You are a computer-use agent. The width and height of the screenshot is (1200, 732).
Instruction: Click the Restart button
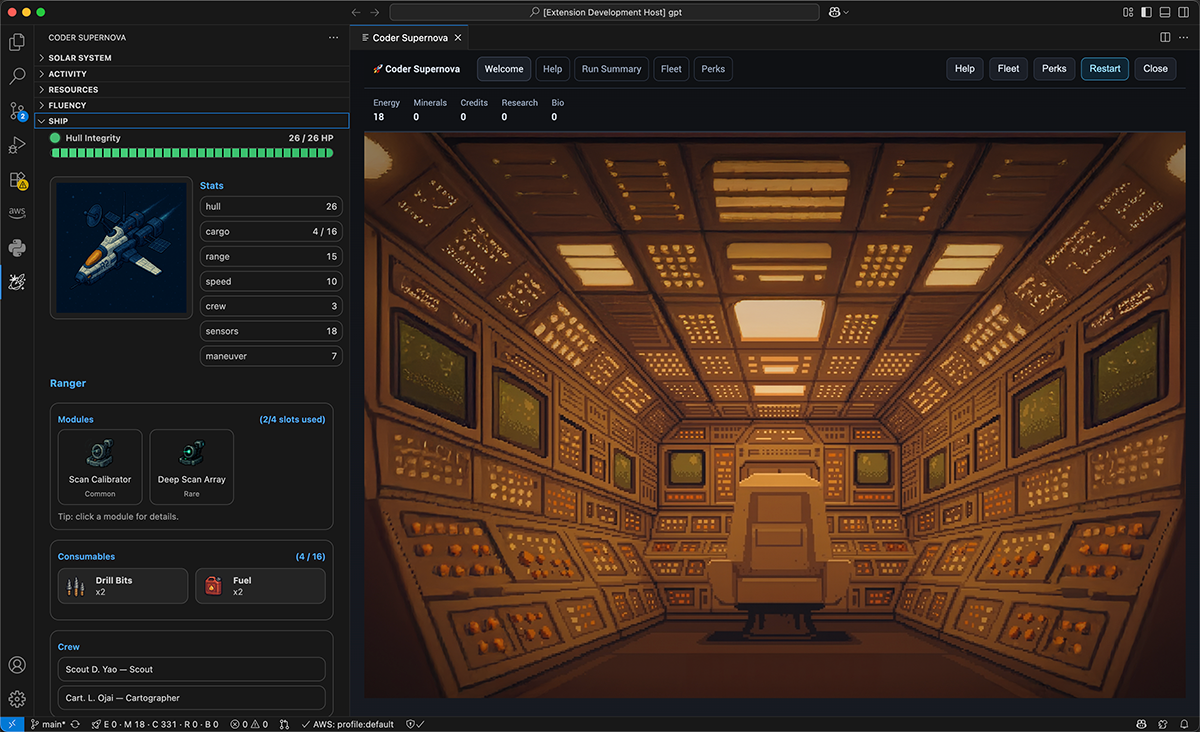[x=1105, y=69]
